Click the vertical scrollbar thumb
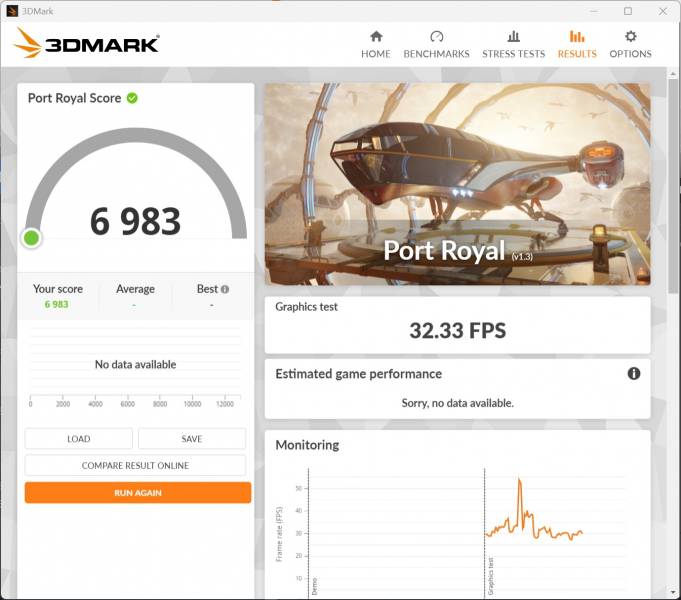Viewport: 681px width, 600px height. click(673, 187)
